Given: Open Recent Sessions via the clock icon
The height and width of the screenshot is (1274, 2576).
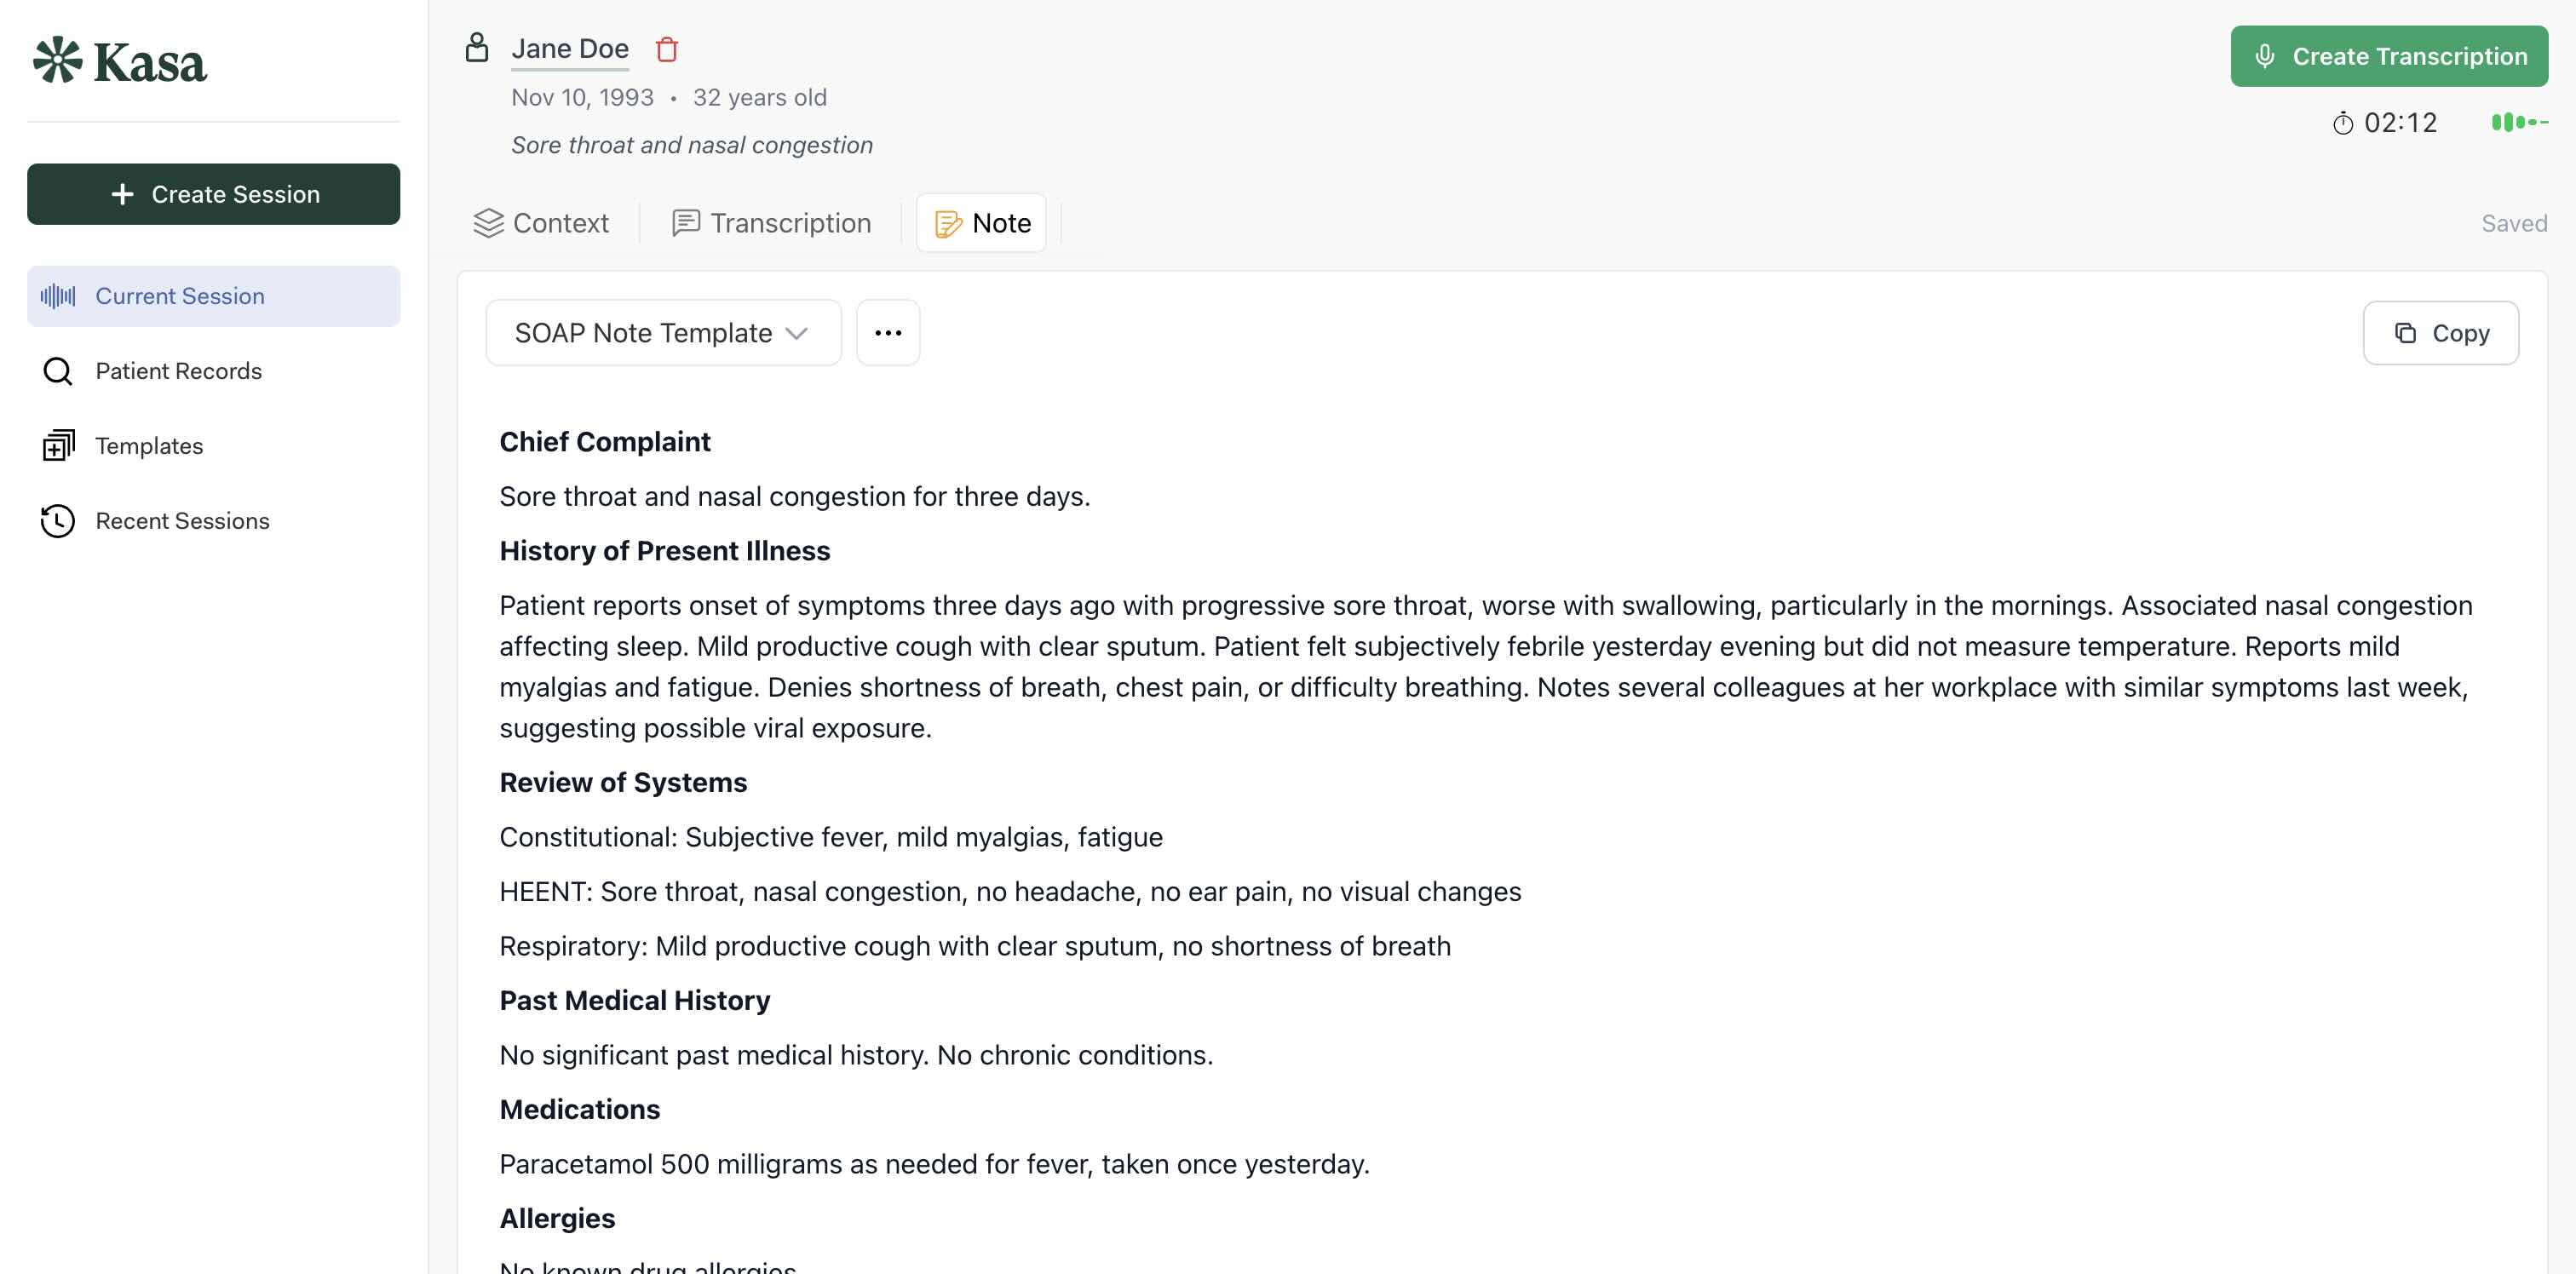Looking at the screenshot, I should pyautogui.click(x=57, y=520).
